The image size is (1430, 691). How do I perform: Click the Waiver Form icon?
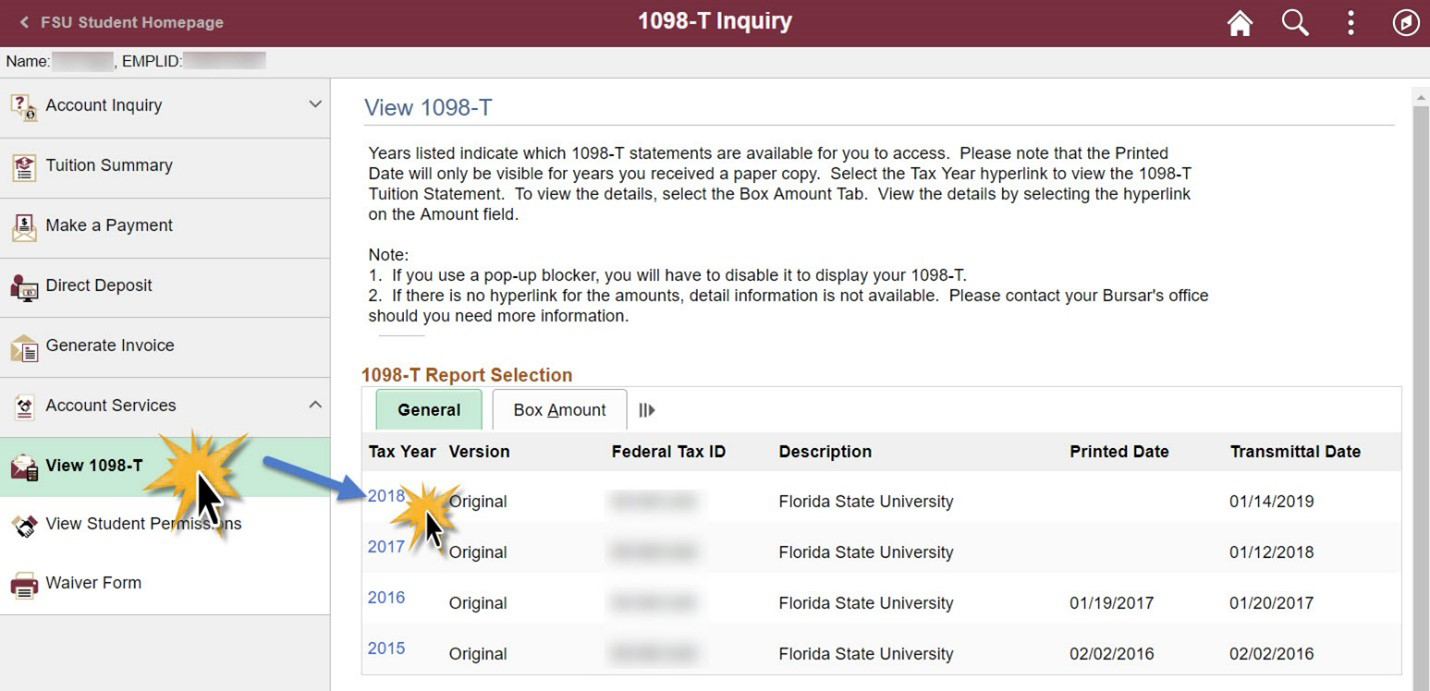(x=24, y=584)
